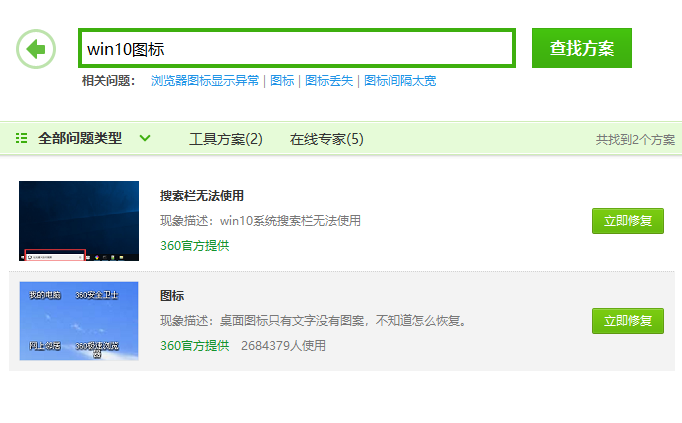Open the 图标丢失 related link
This screenshot has height=423, width=682.
(x=329, y=81)
